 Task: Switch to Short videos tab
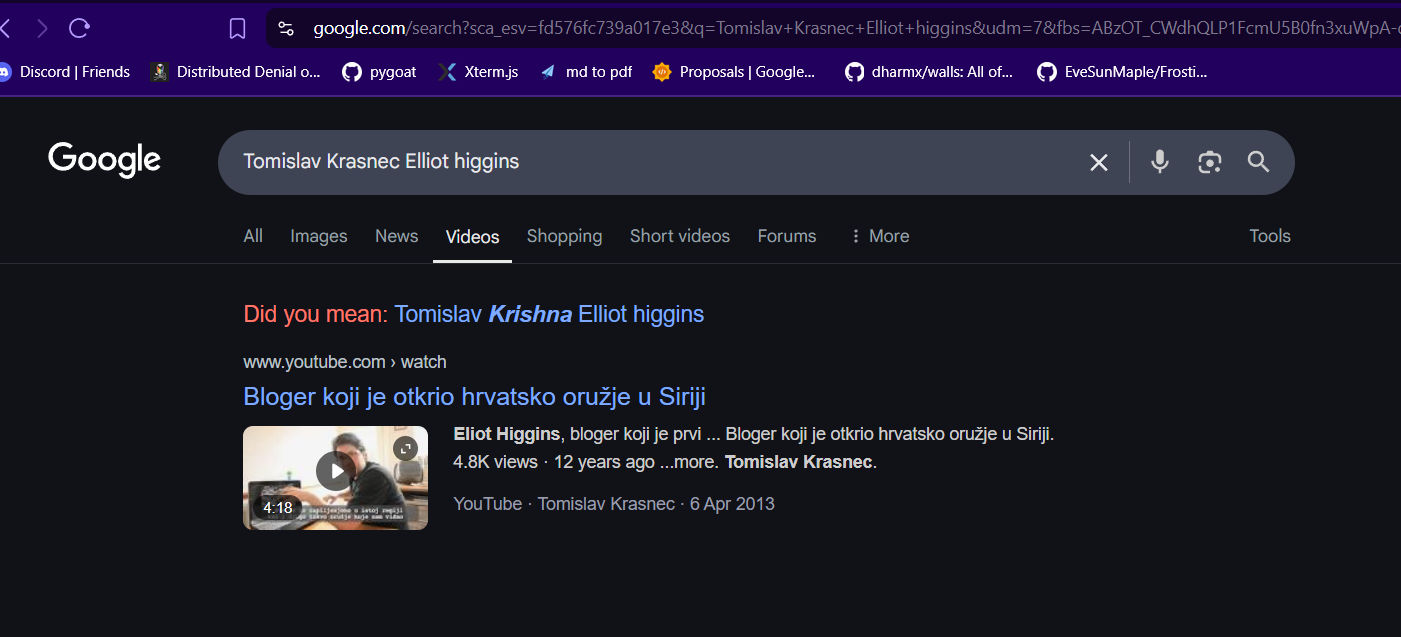(x=680, y=236)
